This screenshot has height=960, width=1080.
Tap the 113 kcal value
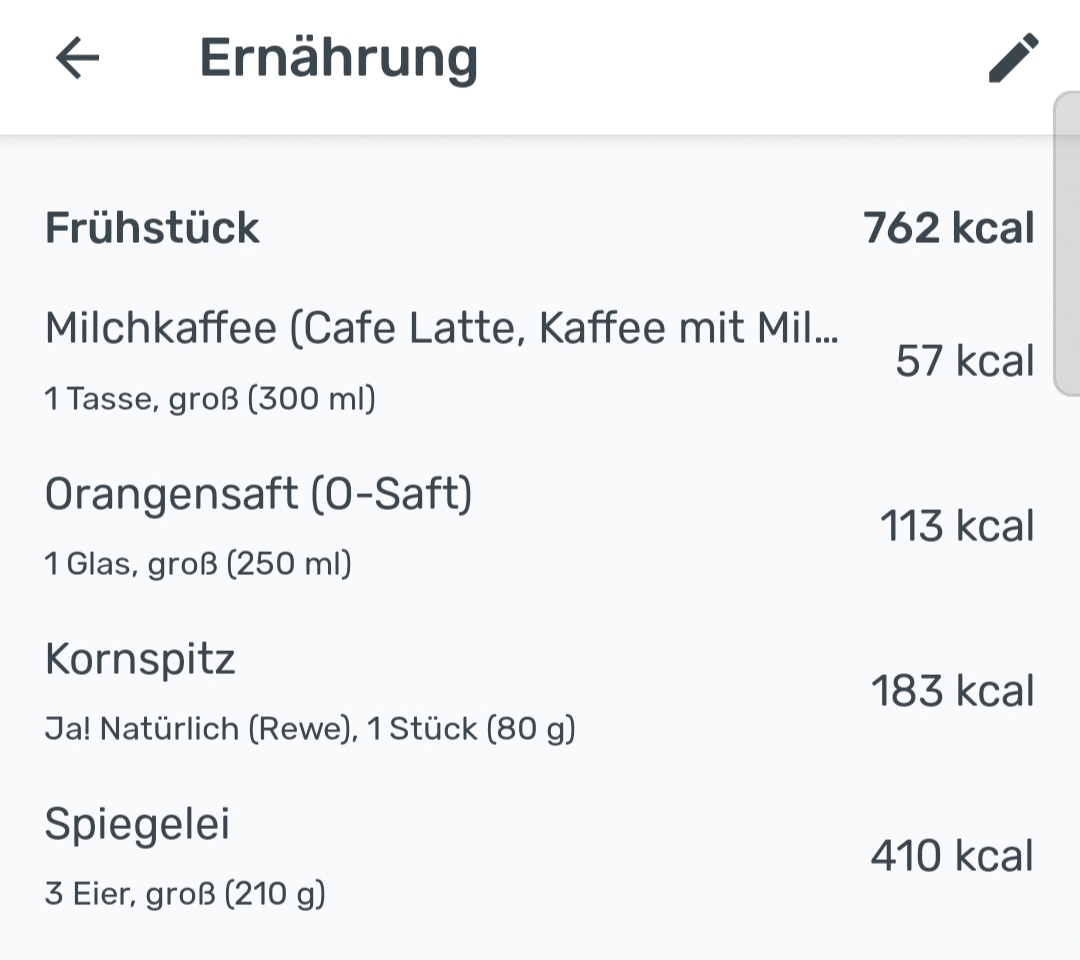(956, 526)
